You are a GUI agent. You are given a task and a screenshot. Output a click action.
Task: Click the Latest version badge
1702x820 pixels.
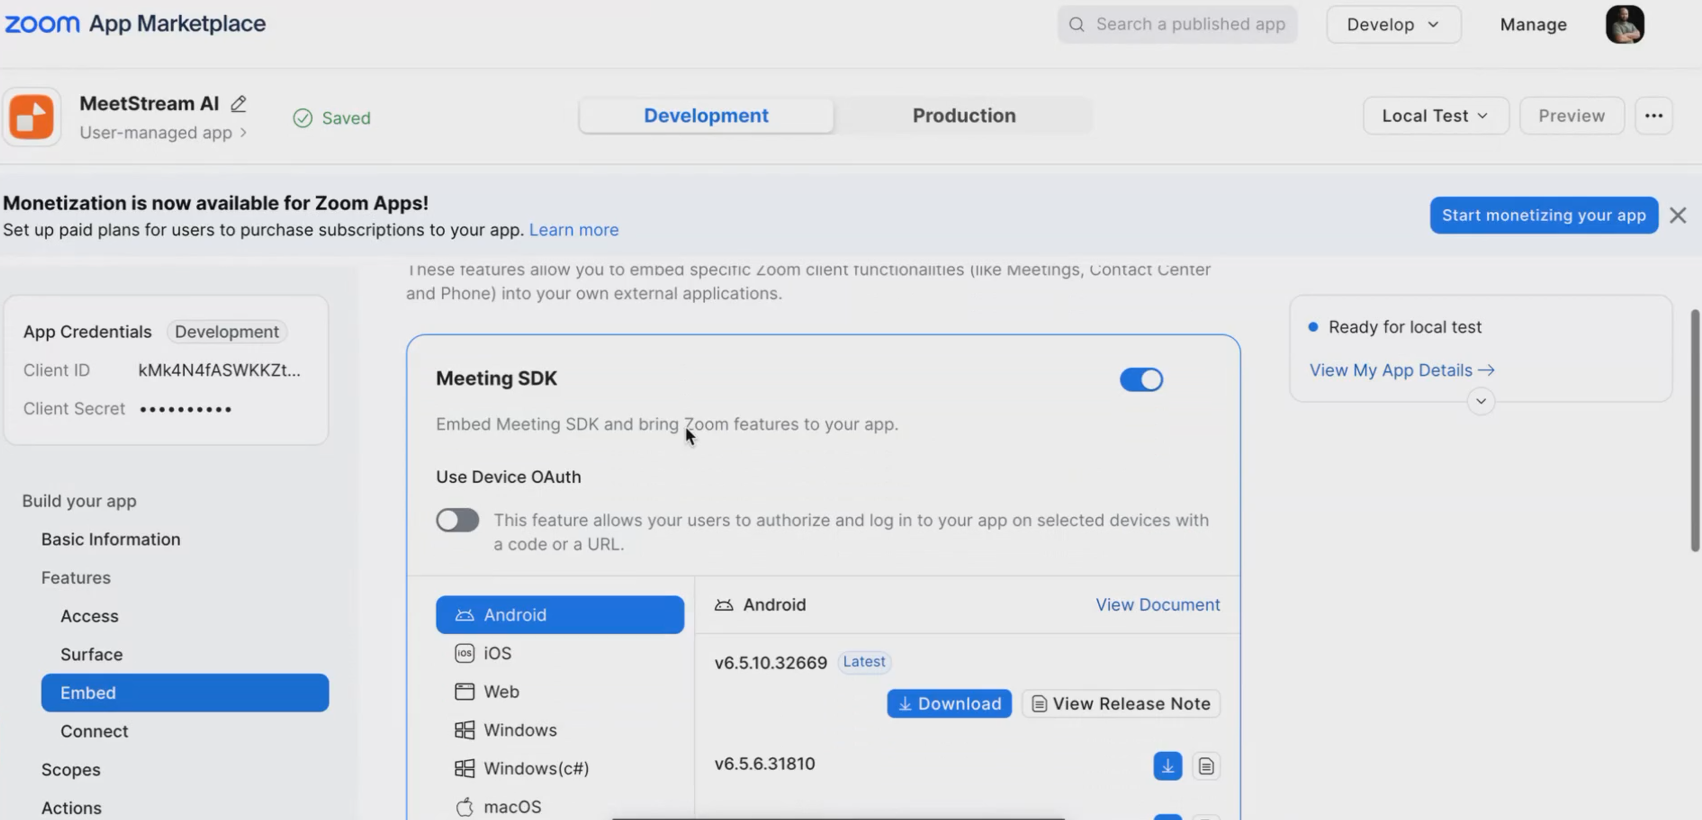864,662
